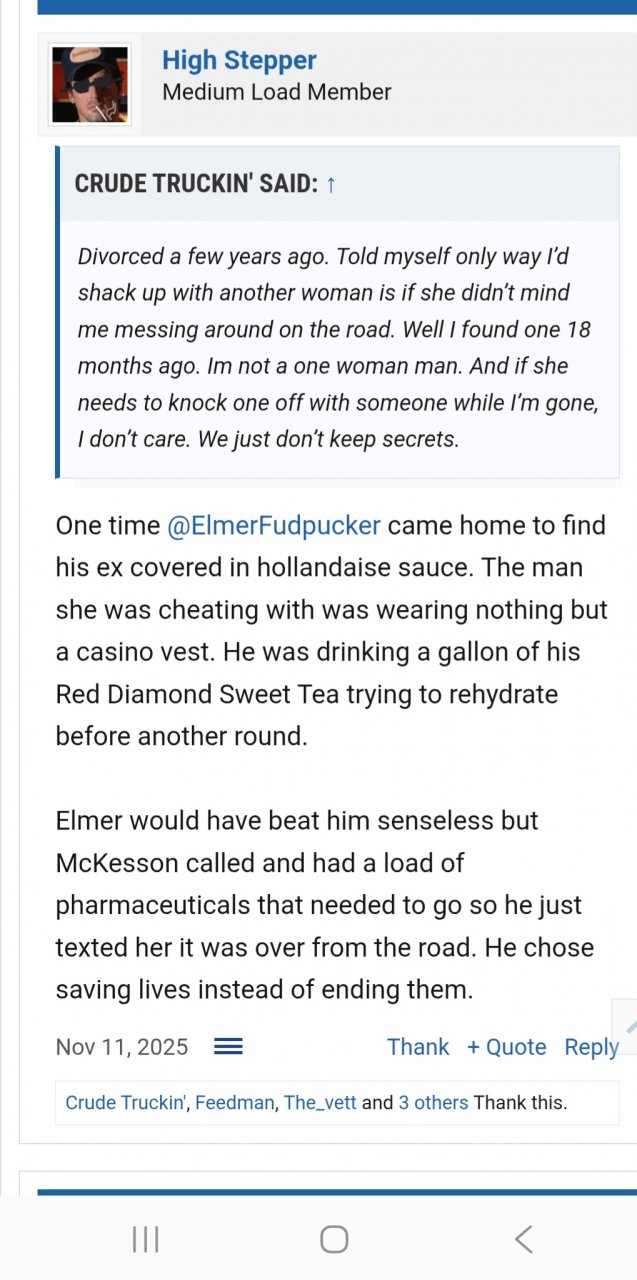
Task: Open Feedman's profile in thanks list
Action: point(235,1103)
